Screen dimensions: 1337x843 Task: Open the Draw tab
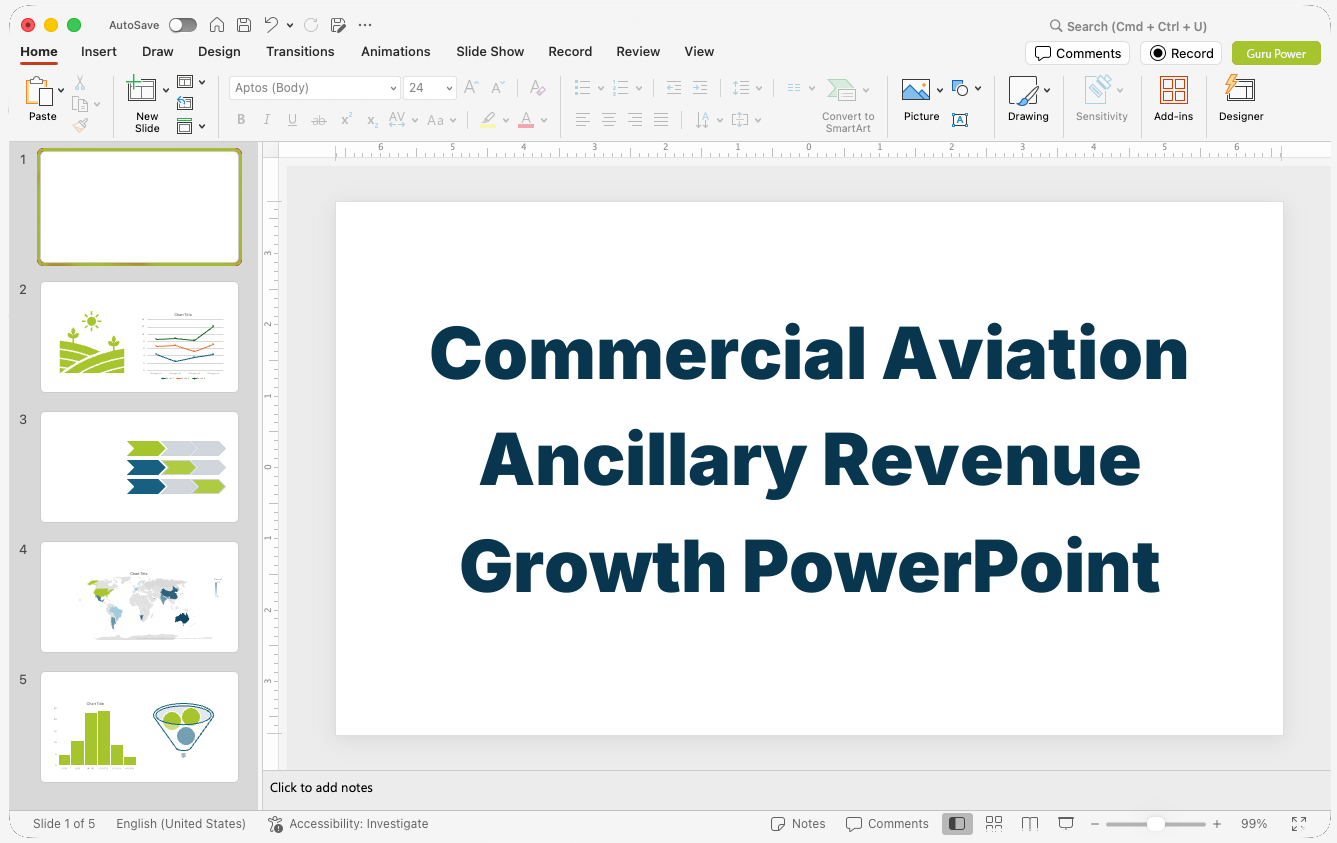click(158, 52)
